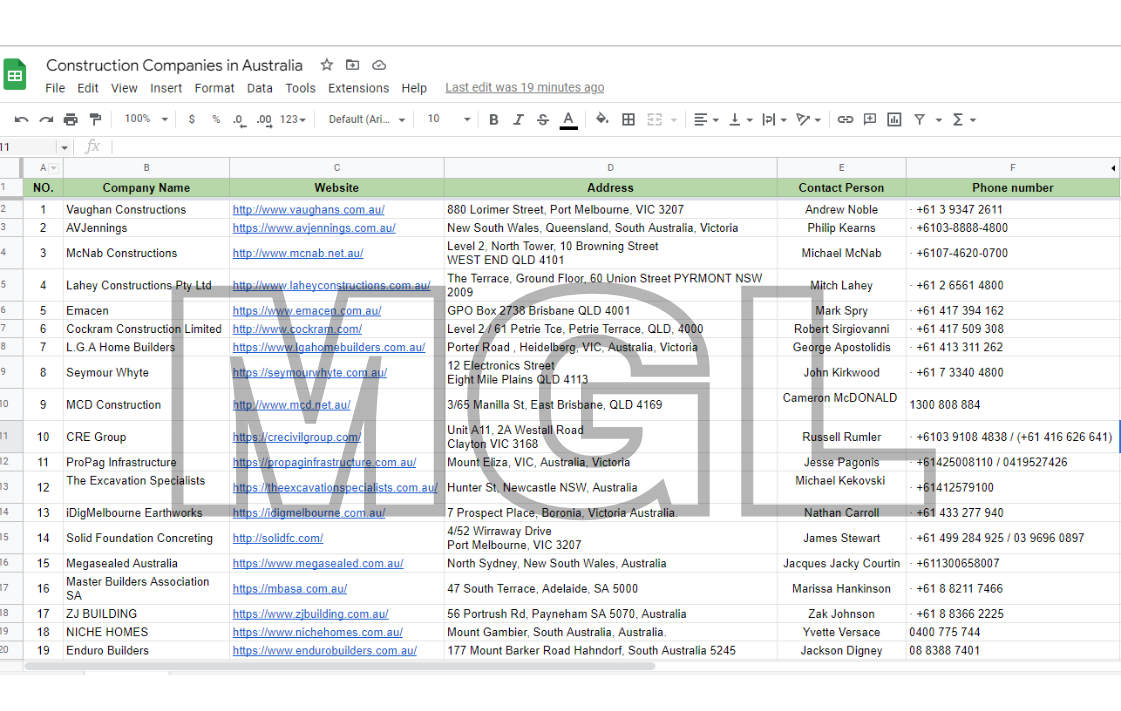The width and height of the screenshot is (1121, 711).
Task: Open the solidfc.com link
Action: (x=278, y=538)
